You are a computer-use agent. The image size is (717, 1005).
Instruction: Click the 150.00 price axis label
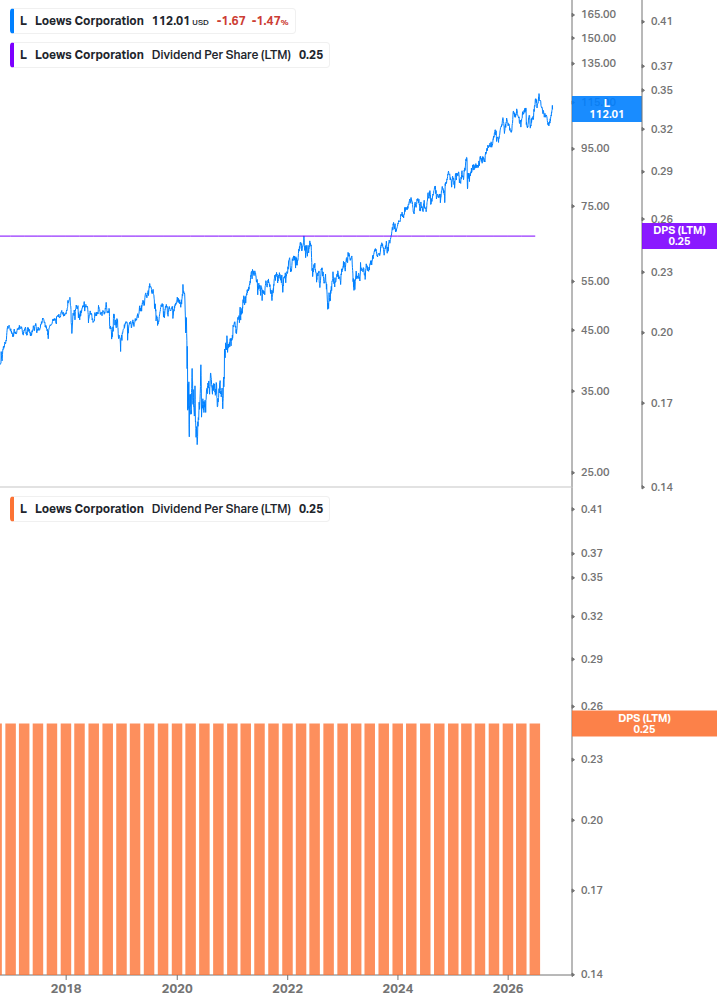pyautogui.click(x=598, y=38)
